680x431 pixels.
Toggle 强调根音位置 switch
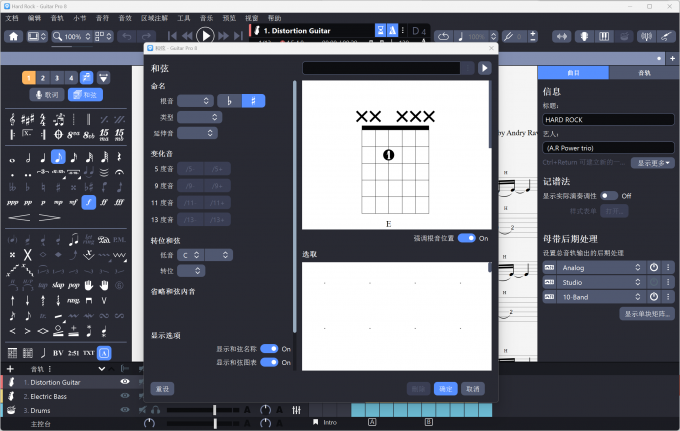click(x=466, y=239)
